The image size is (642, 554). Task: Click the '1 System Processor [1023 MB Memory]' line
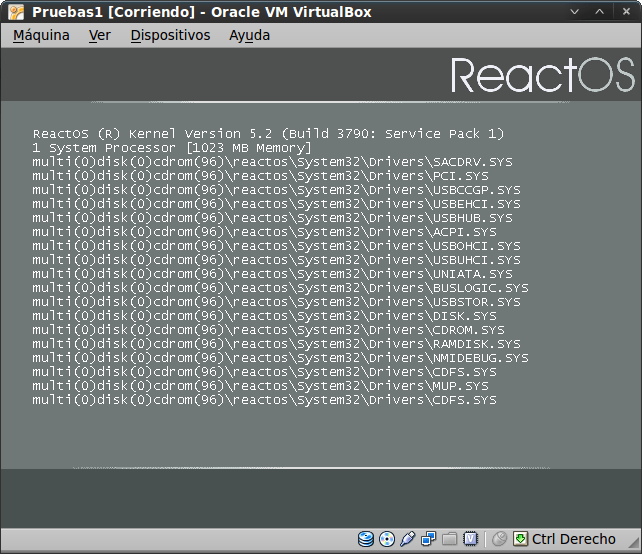[x=172, y=148]
